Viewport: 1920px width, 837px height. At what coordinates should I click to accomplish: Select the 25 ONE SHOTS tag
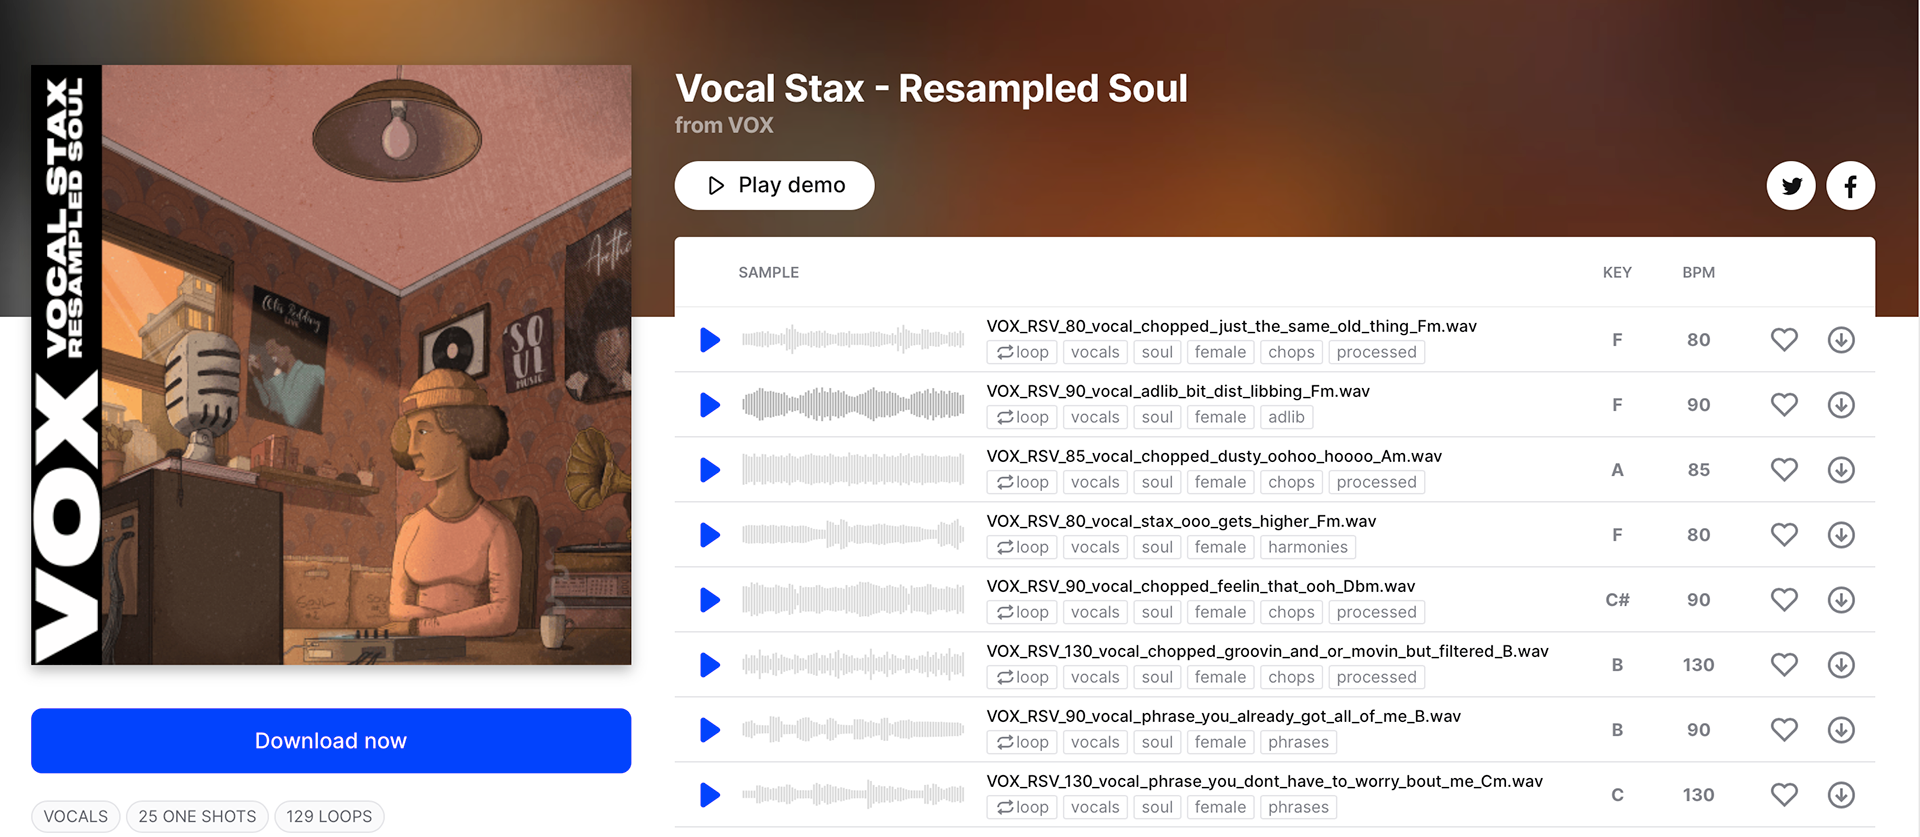(197, 817)
